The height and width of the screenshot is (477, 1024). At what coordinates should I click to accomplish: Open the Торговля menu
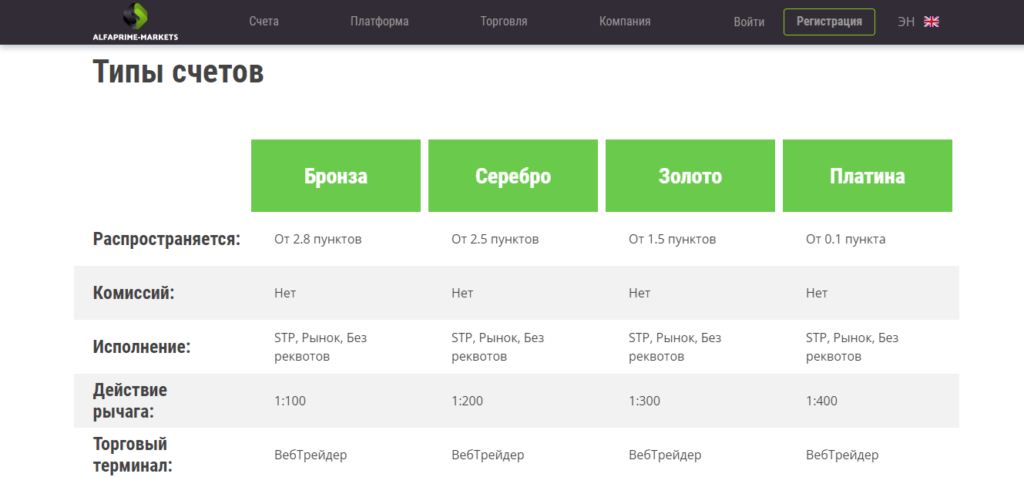pos(504,22)
